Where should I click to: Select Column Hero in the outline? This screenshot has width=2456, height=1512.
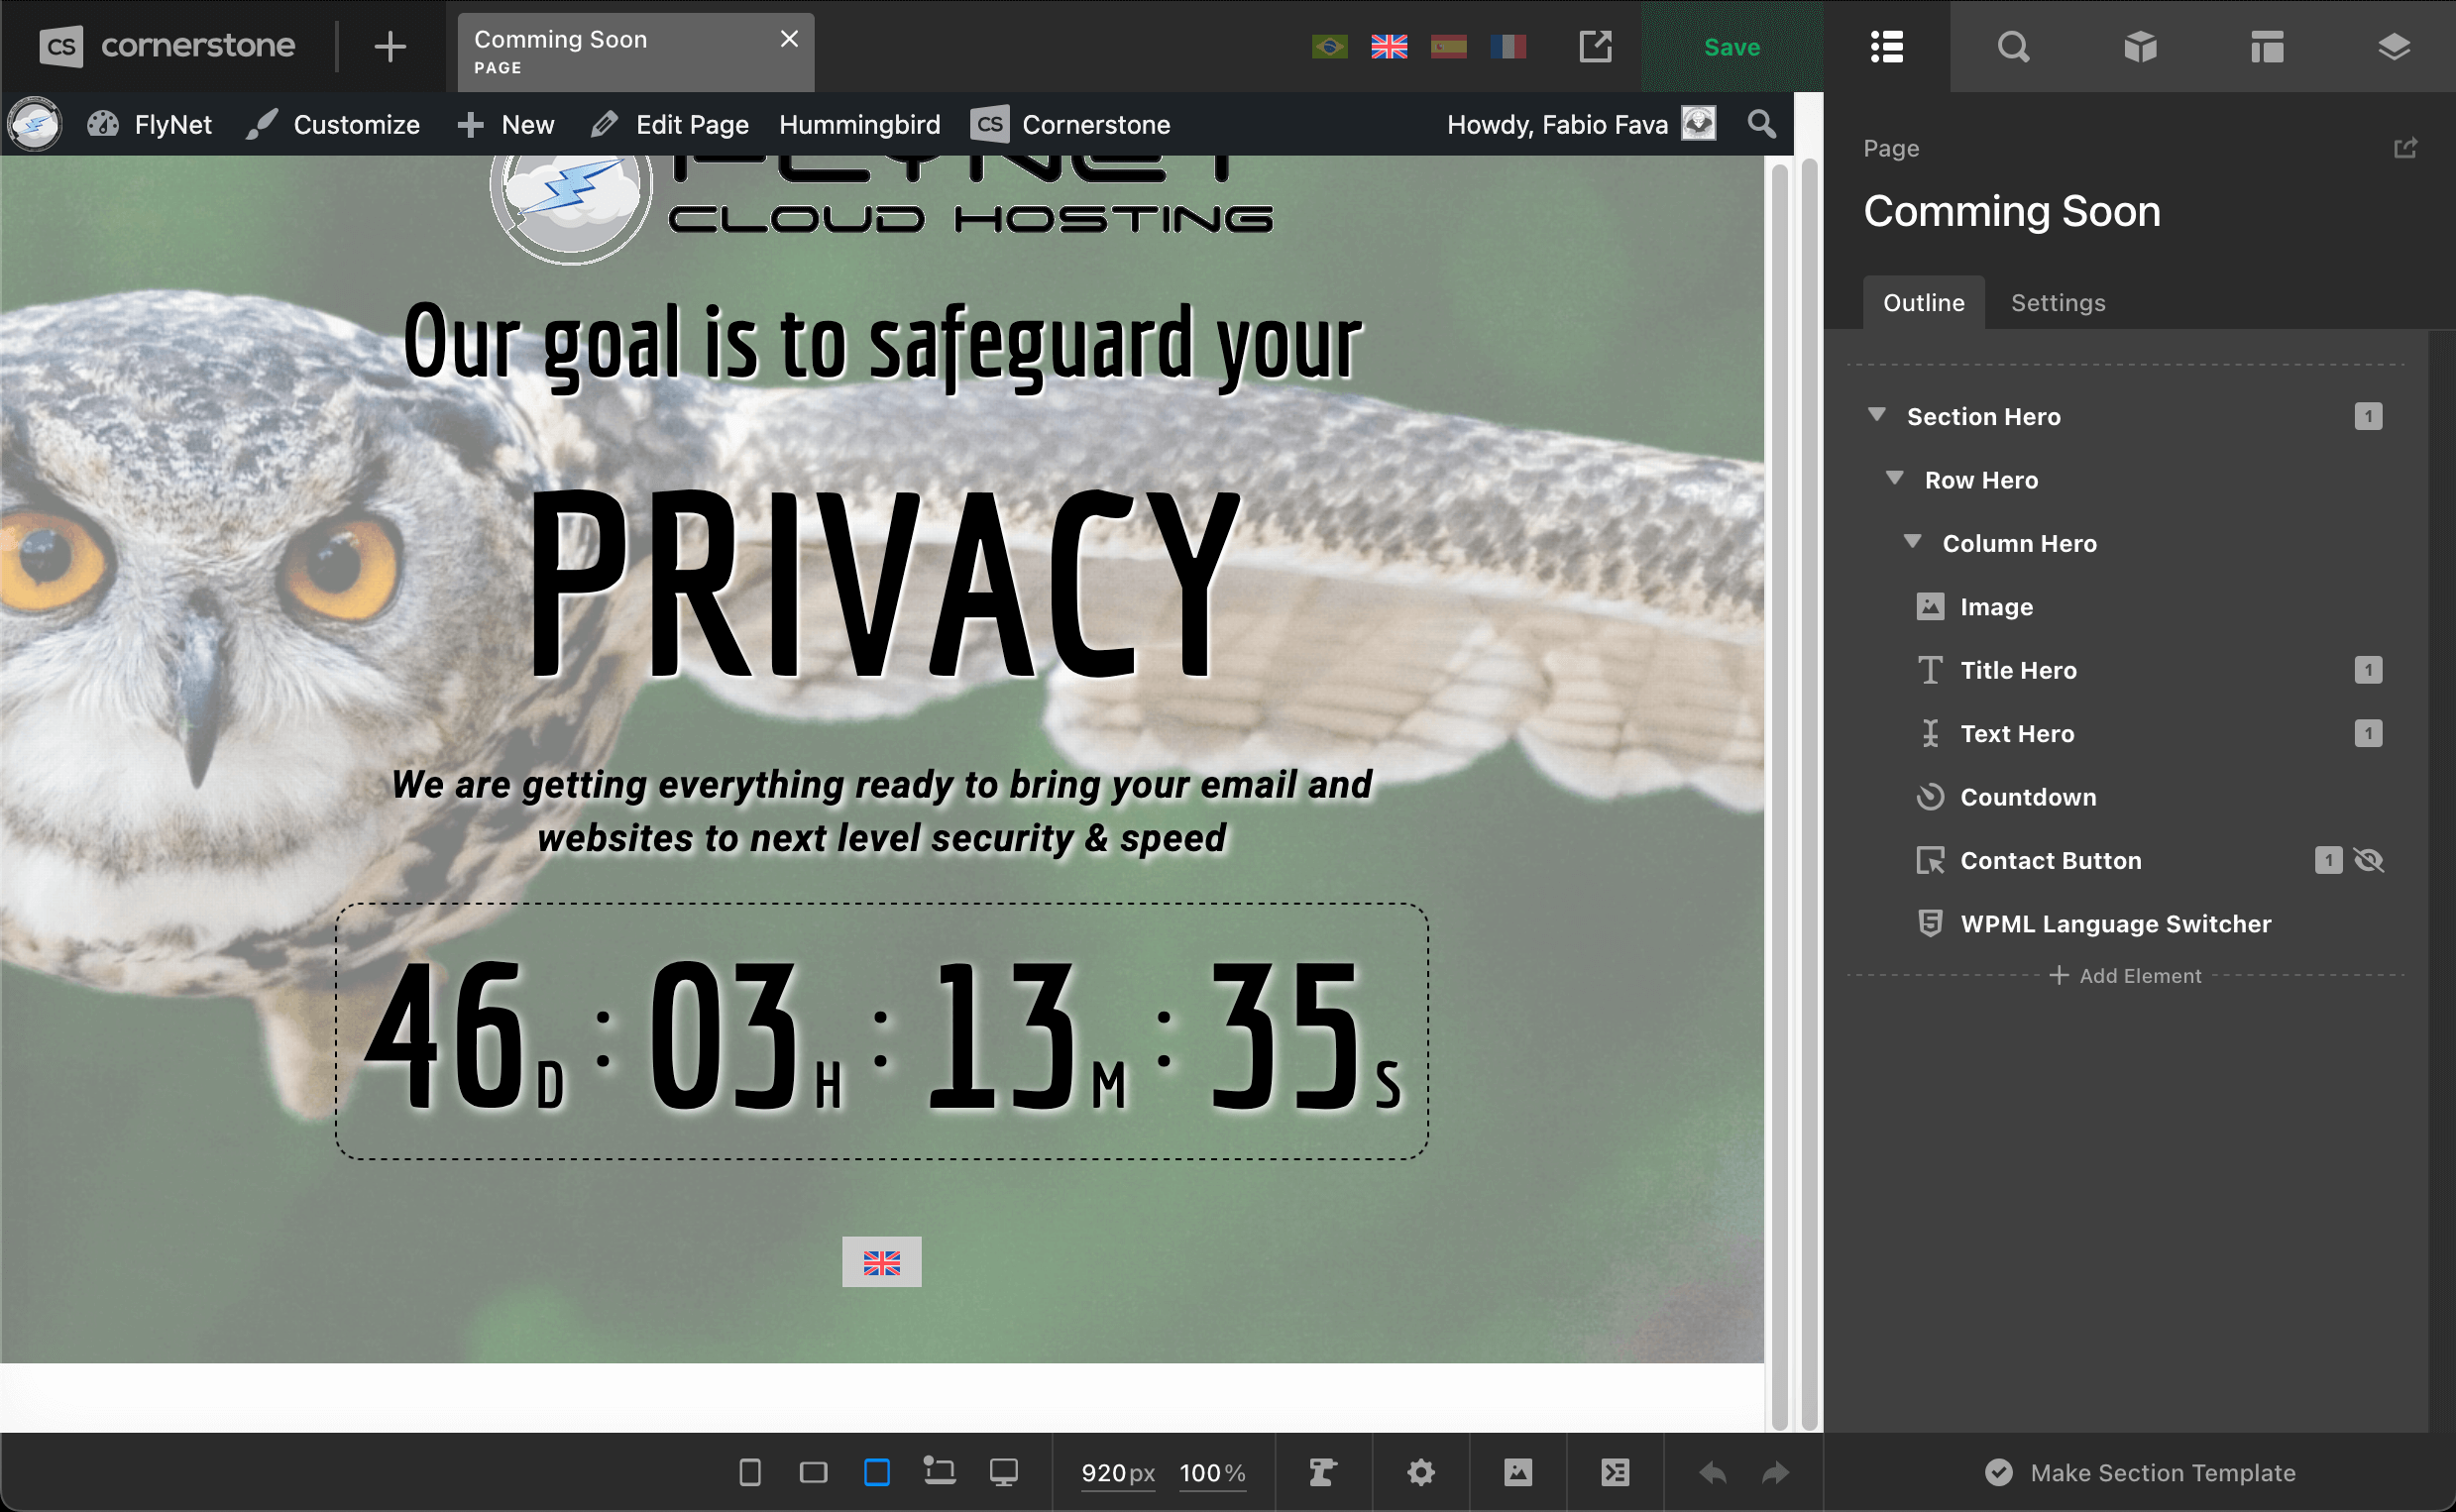[2019, 543]
